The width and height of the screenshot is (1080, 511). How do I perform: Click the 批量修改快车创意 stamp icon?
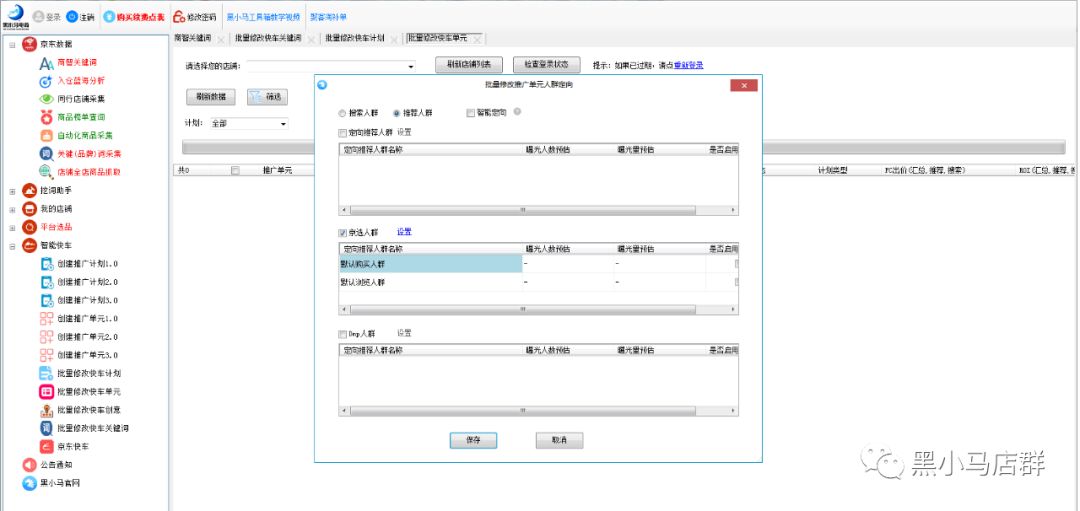coord(46,410)
